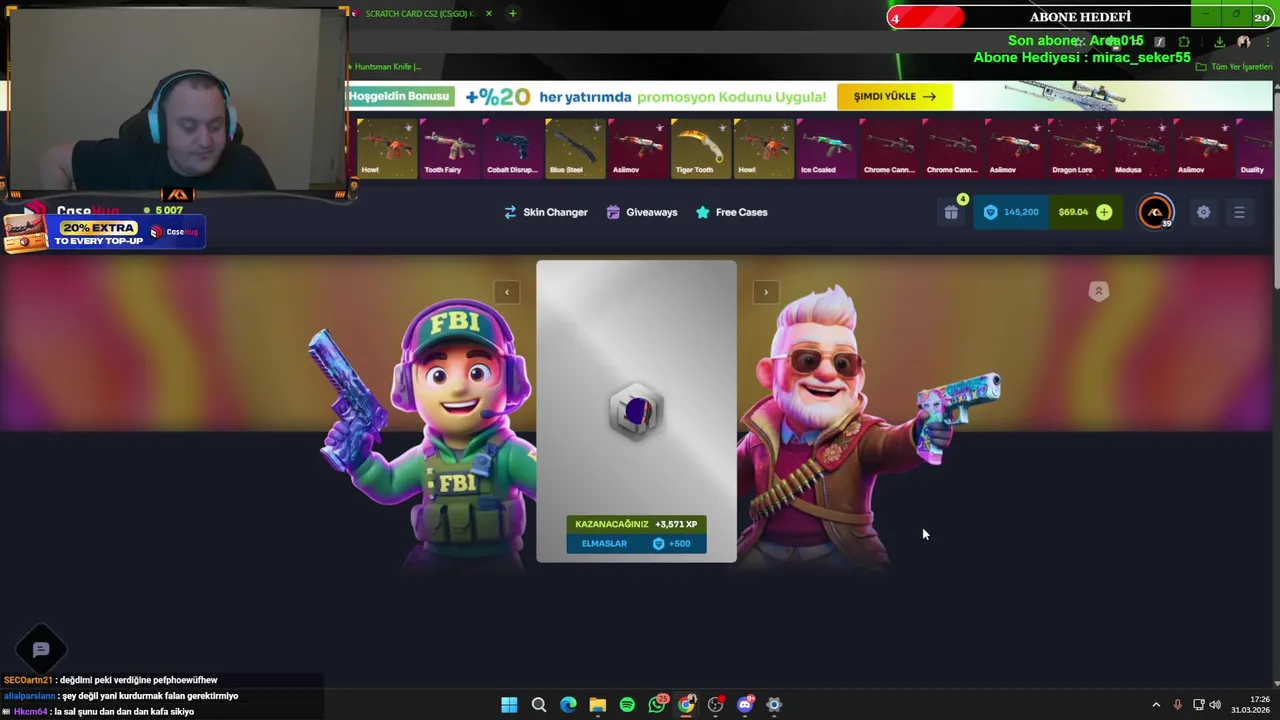This screenshot has width=1280, height=720.
Task: Open the browser downloads icon
Action: pos(1220,42)
